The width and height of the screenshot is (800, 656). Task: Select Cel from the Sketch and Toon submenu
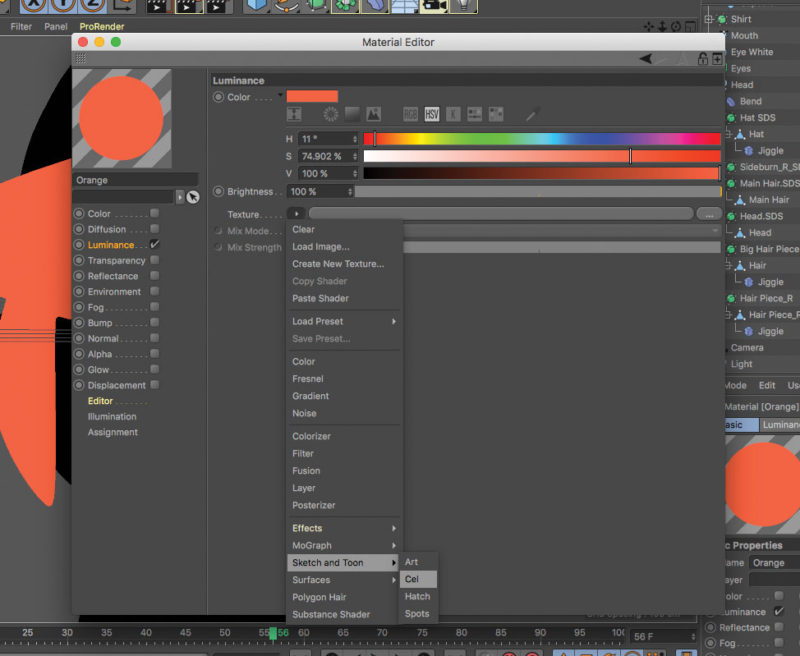(x=415, y=579)
